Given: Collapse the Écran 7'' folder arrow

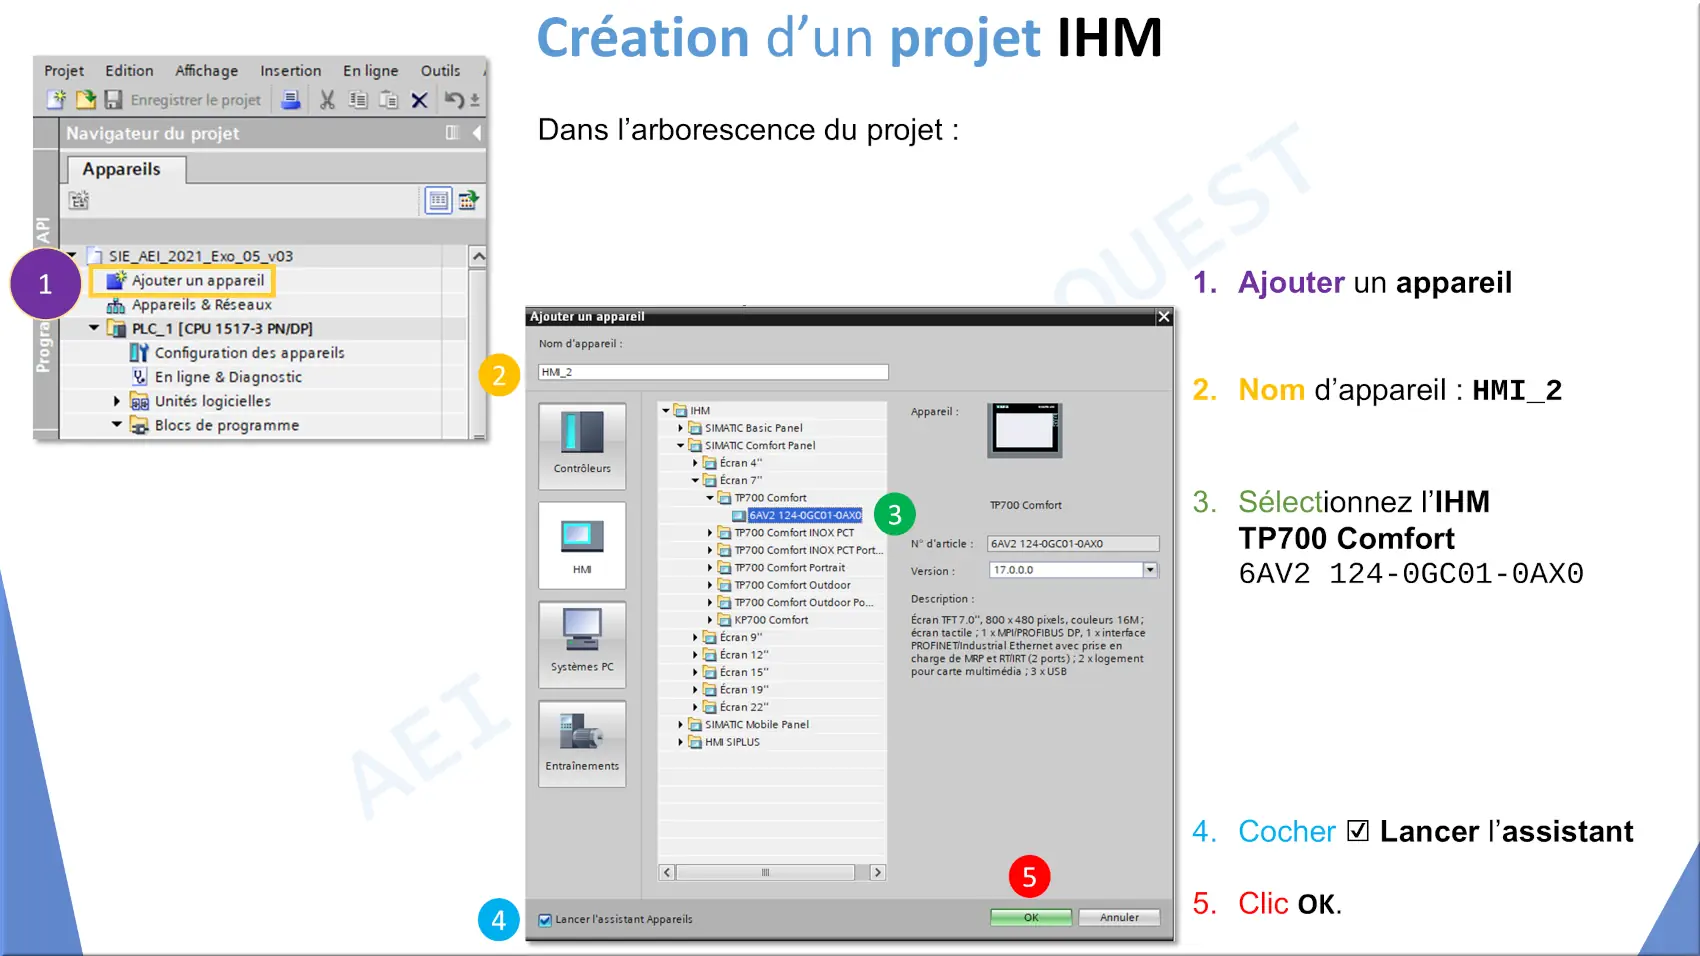Looking at the screenshot, I should [696, 481].
